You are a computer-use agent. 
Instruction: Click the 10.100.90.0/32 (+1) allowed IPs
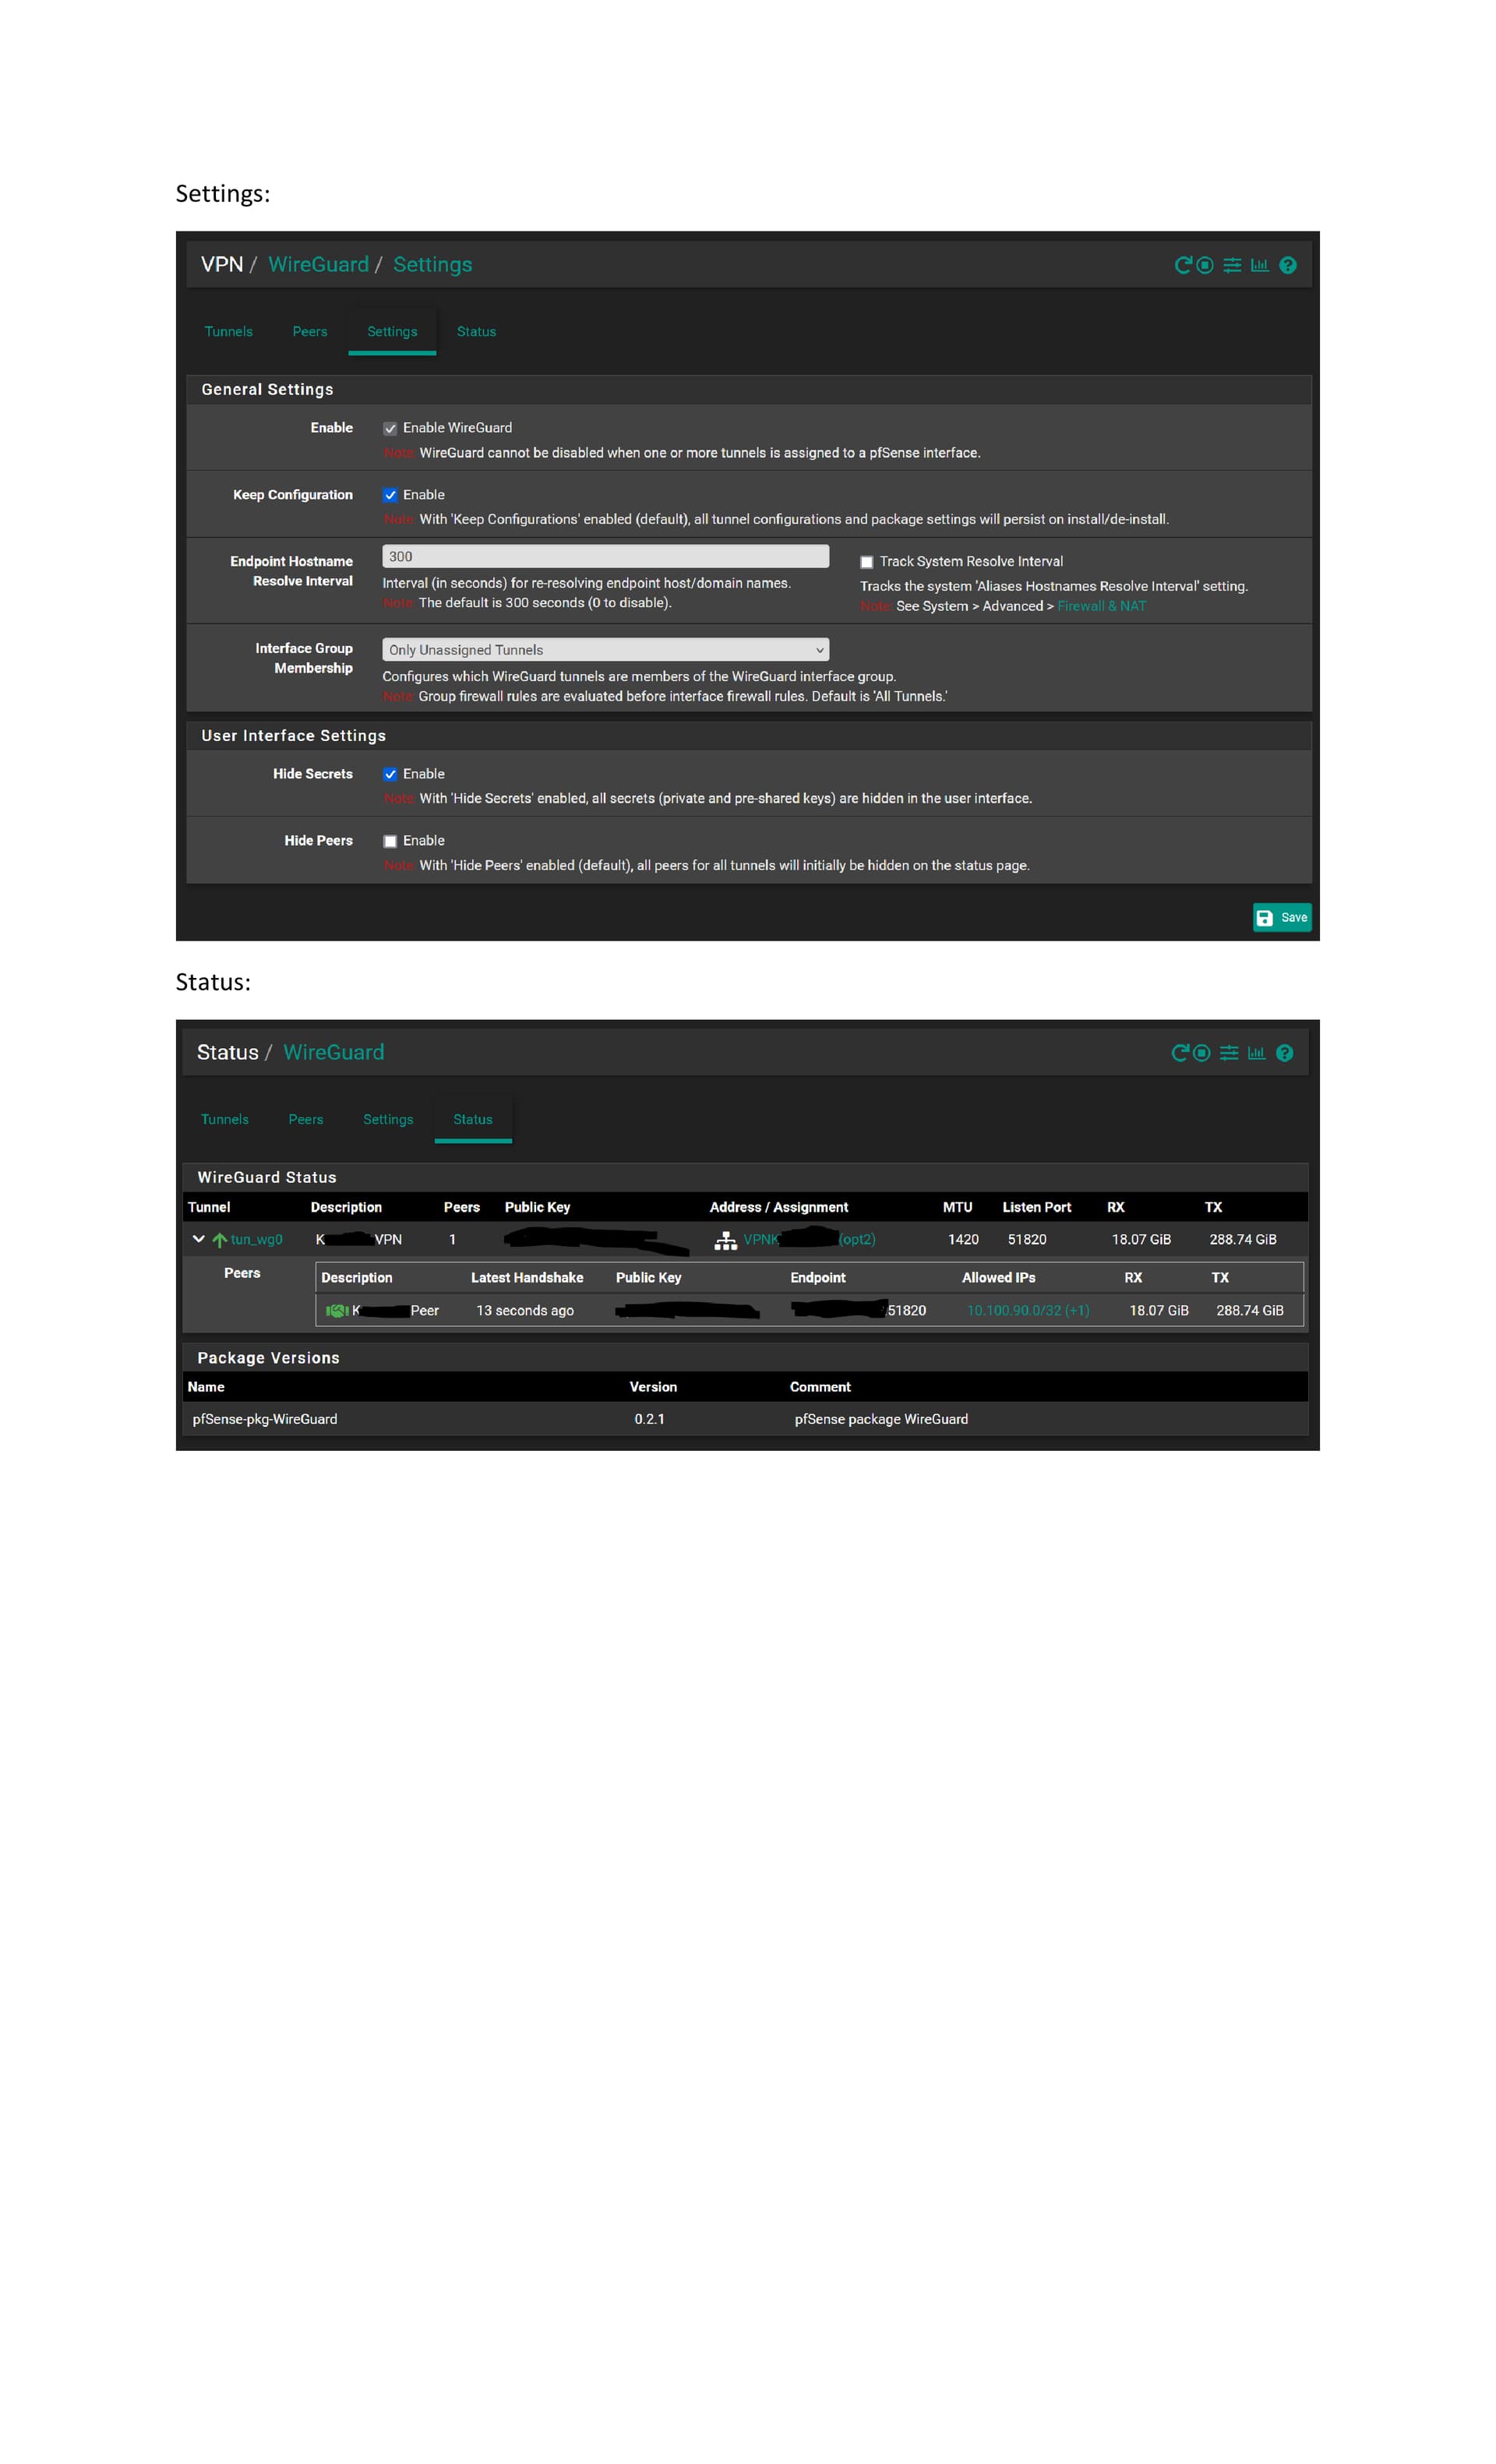click(x=1028, y=1311)
